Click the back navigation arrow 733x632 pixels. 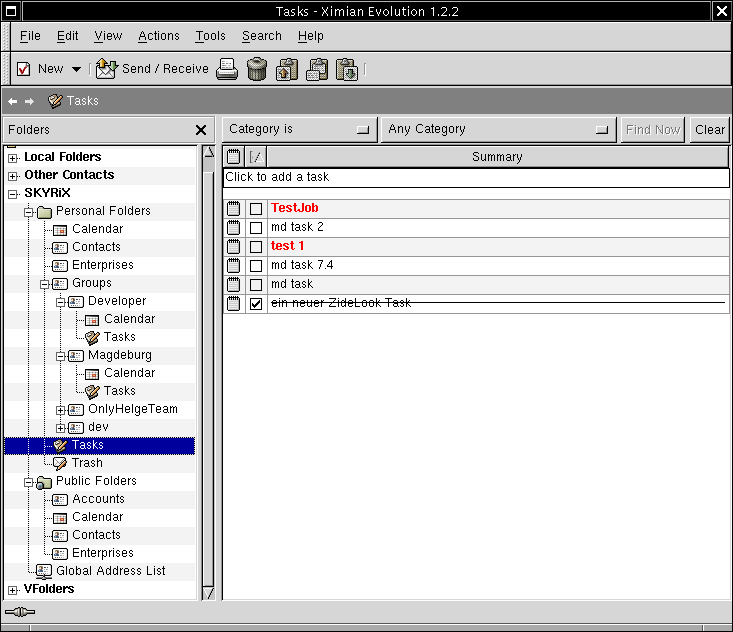pos(13,101)
